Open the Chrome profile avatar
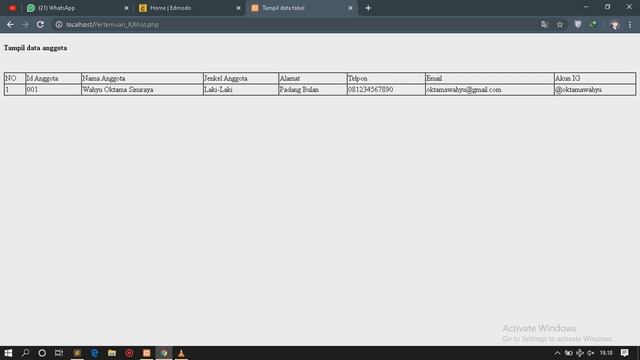Screen dimensions: 640x360 tap(614, 25)
